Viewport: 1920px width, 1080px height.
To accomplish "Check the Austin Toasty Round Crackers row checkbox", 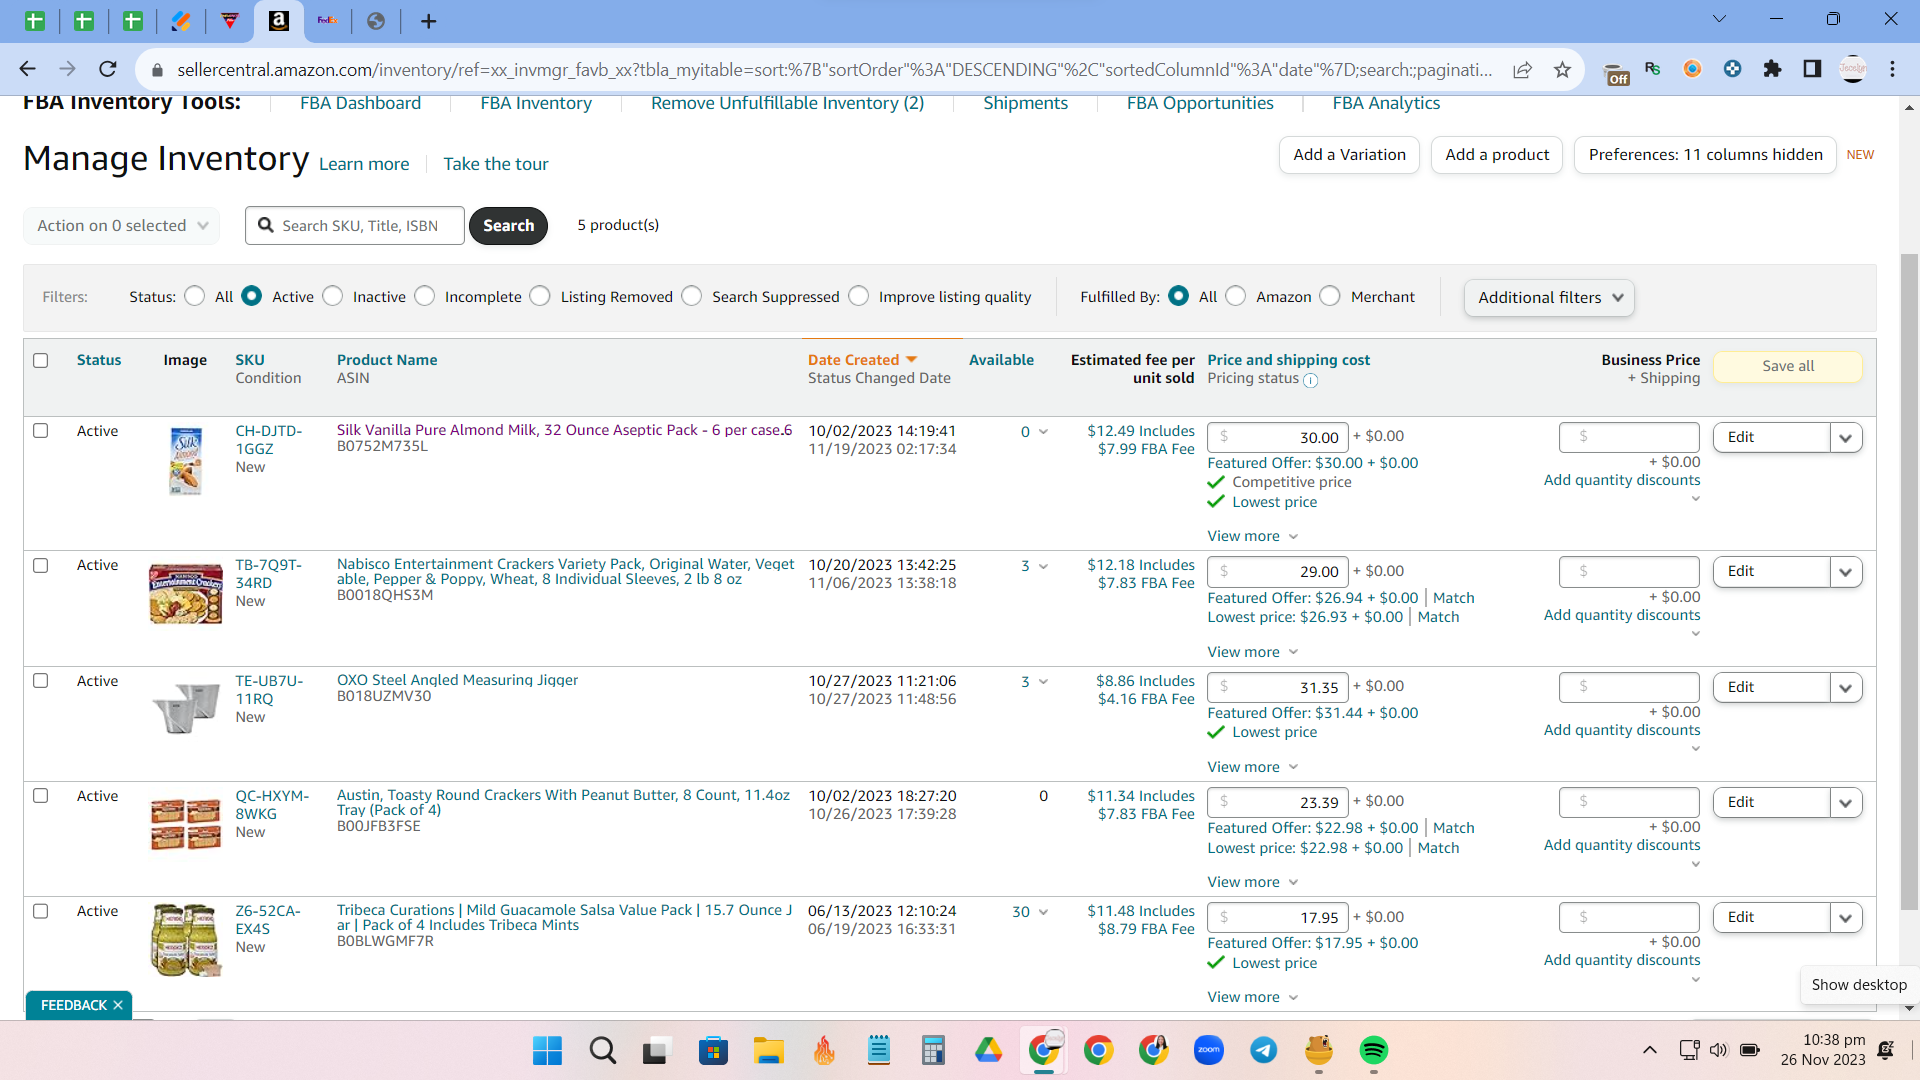I will coord(41,796).
